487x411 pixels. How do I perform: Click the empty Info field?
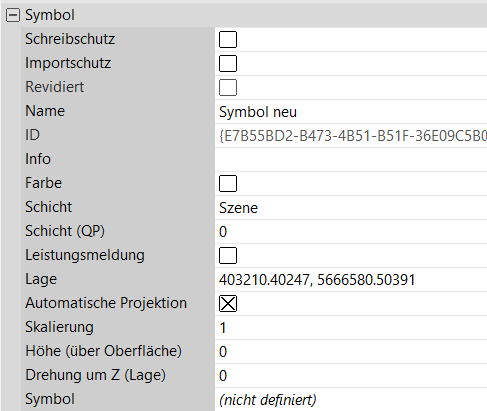coord(351,160)
